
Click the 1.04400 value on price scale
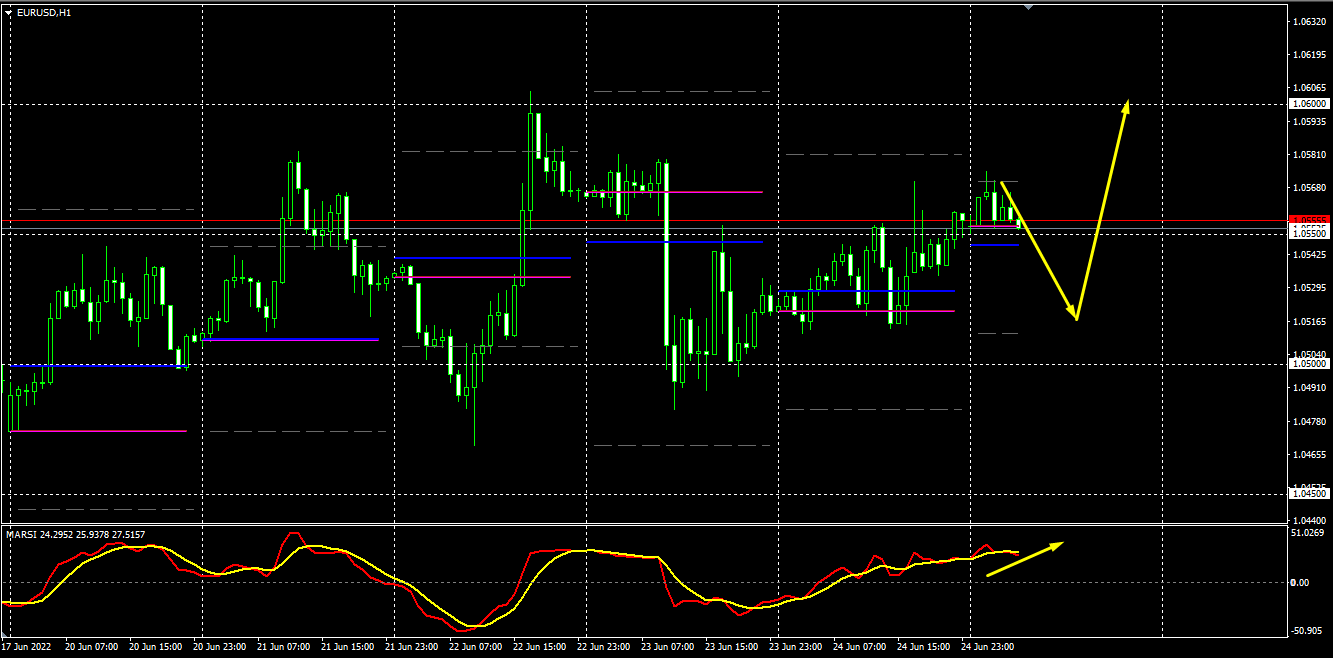tap(1309, 520)
